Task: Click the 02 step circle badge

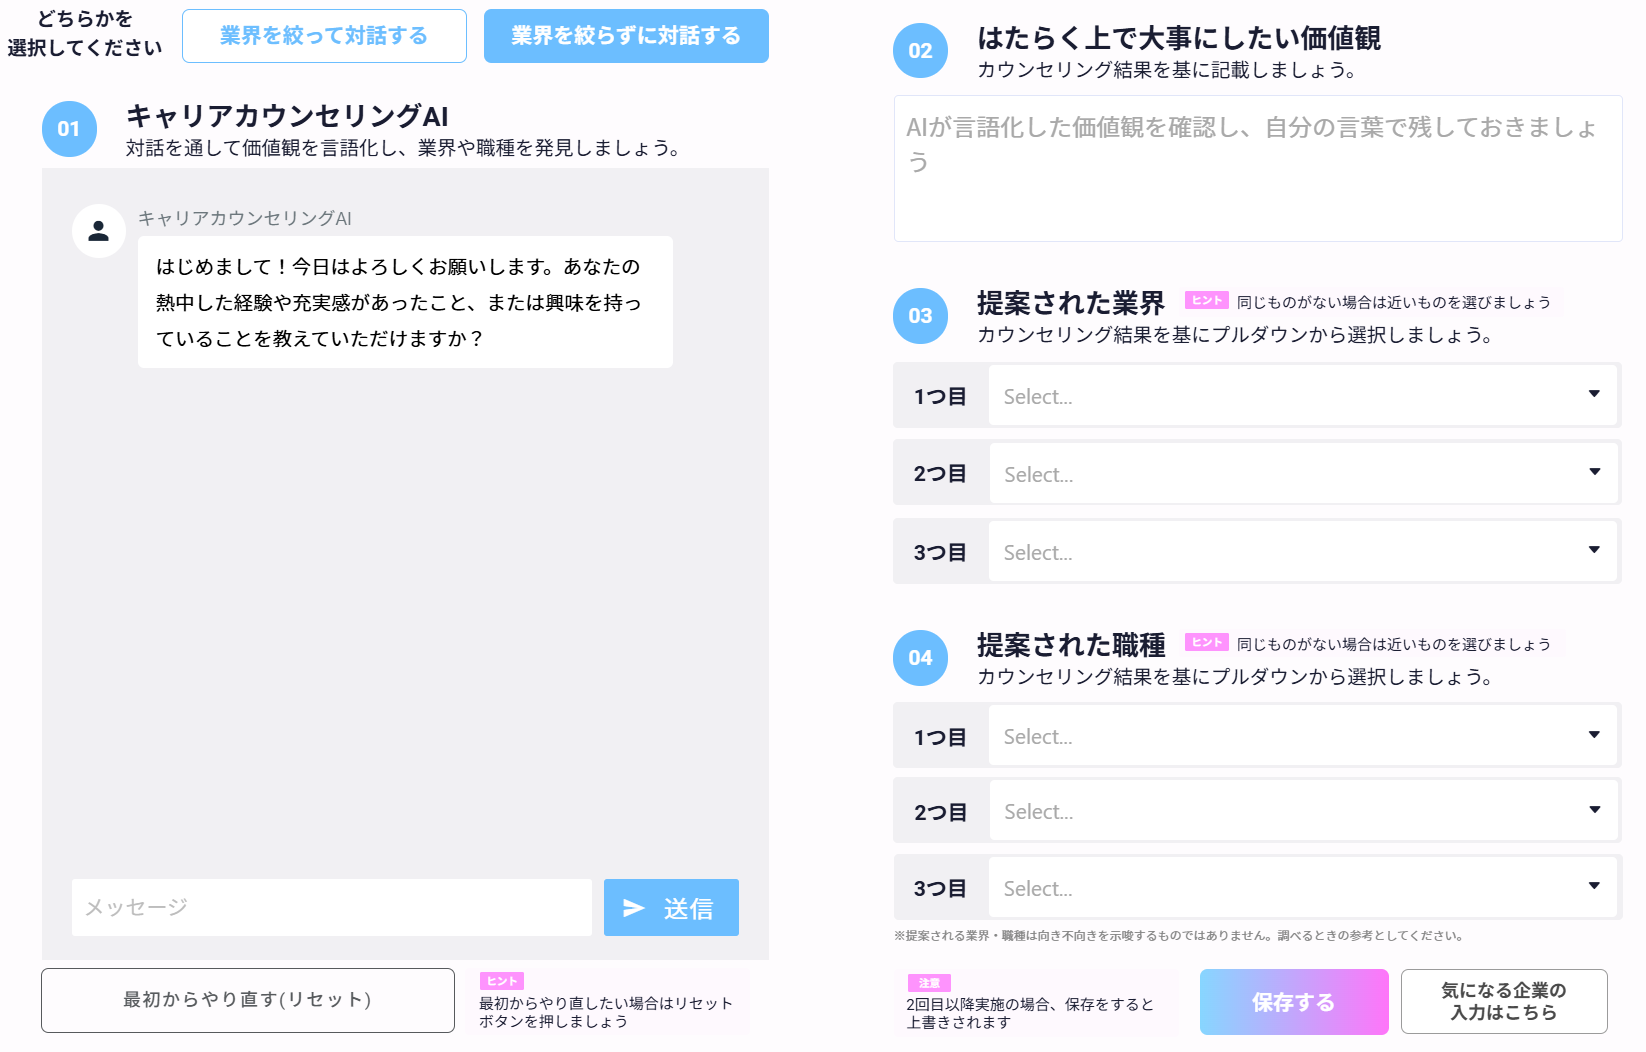Action: (x=920, y=51)
